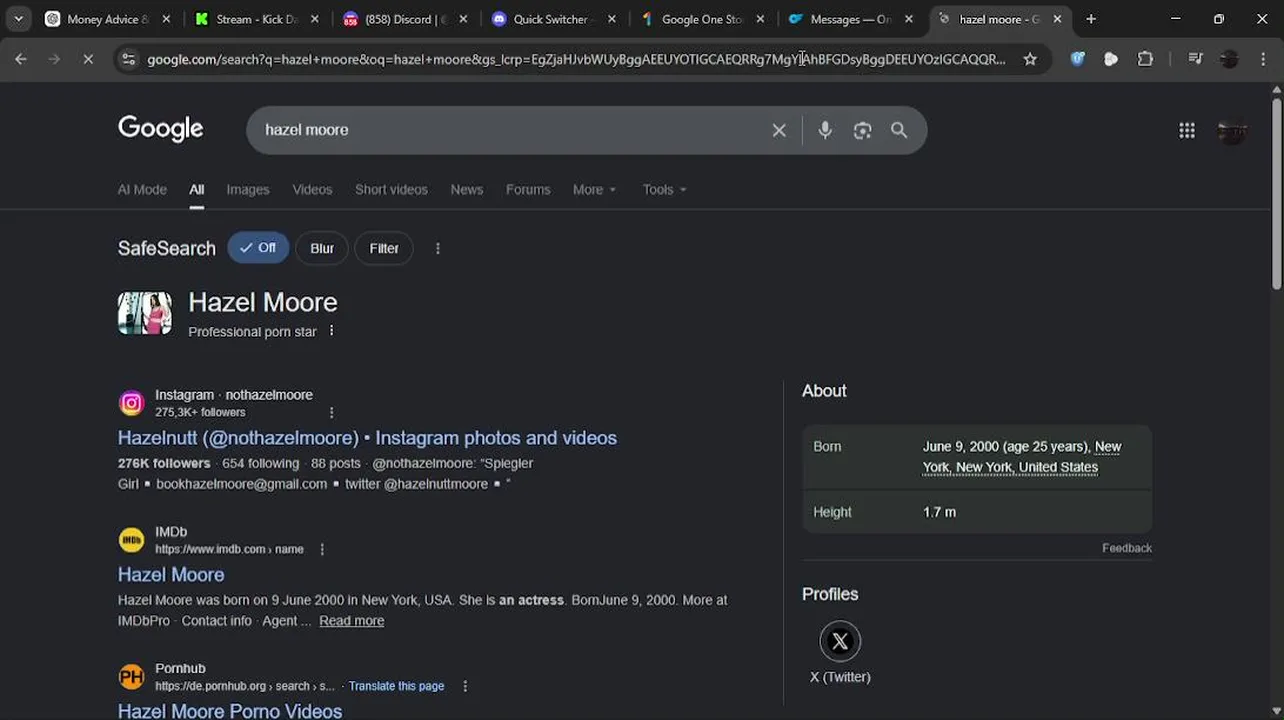The image size is (1284, 720).
Task: Switch to Money Advice browser tab
Action: pos(107,19)
